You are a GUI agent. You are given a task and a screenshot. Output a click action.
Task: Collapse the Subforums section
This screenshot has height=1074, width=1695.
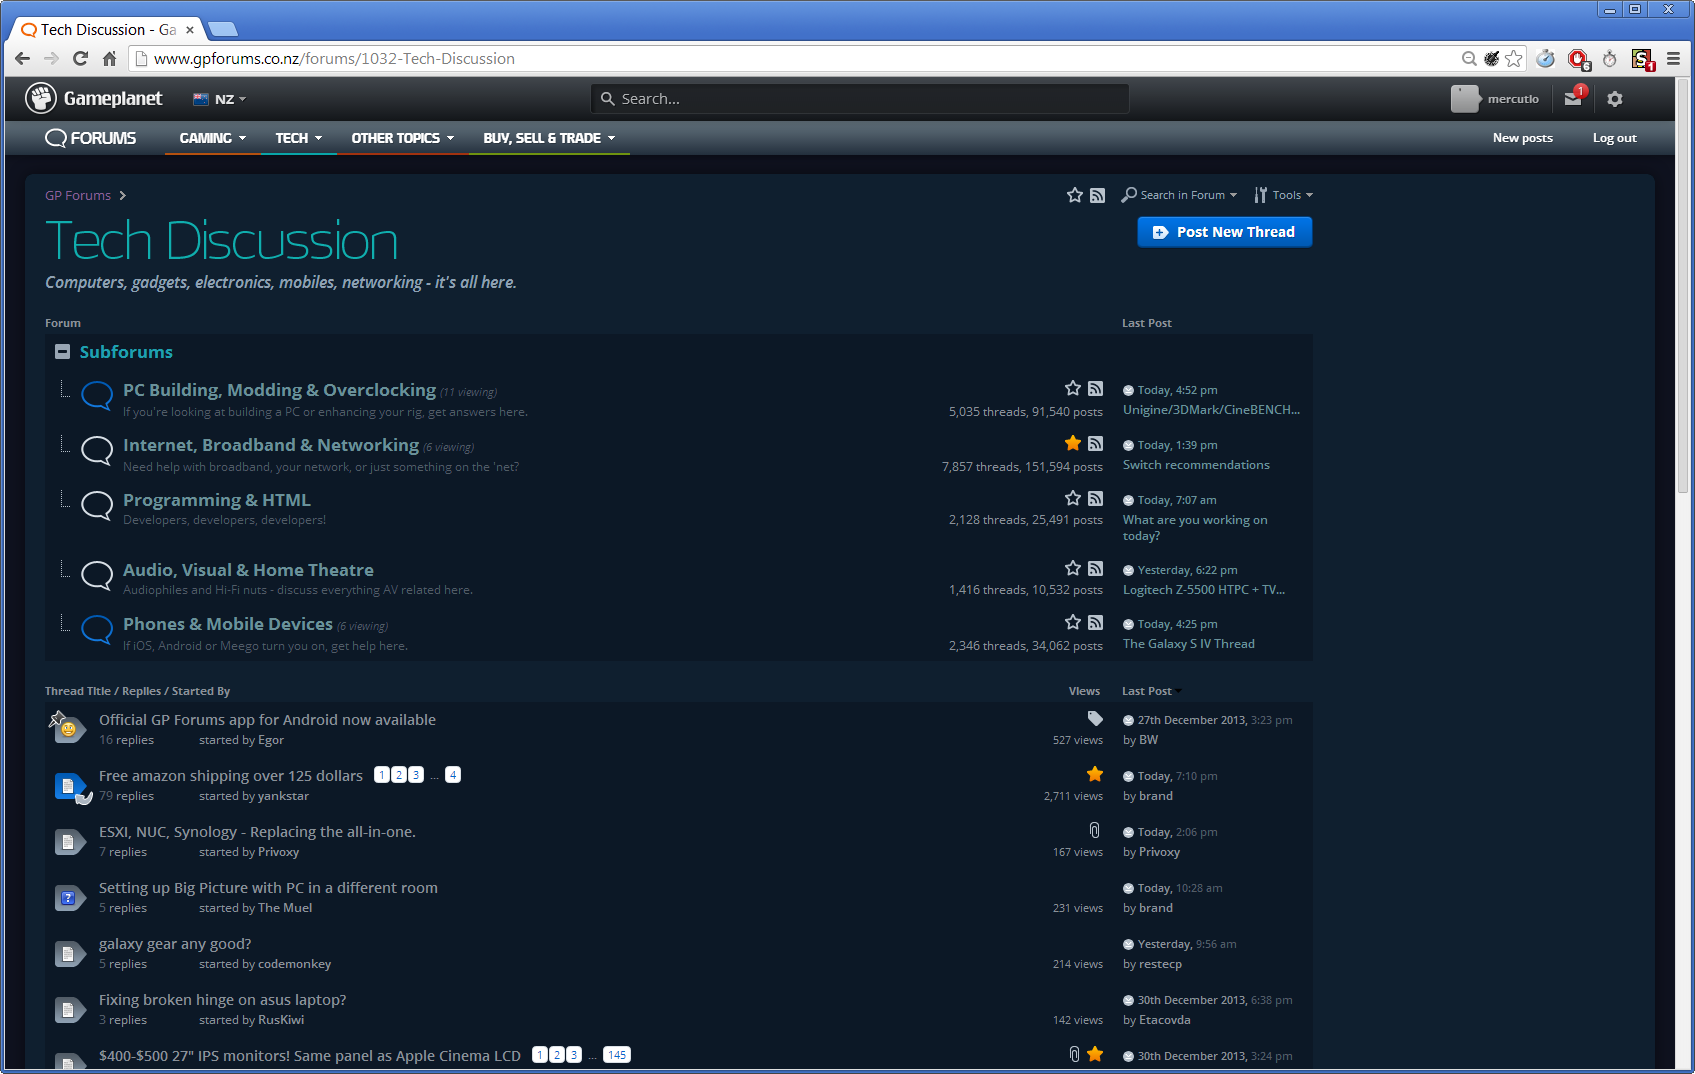pyautogui.click(x=62, y=351)
